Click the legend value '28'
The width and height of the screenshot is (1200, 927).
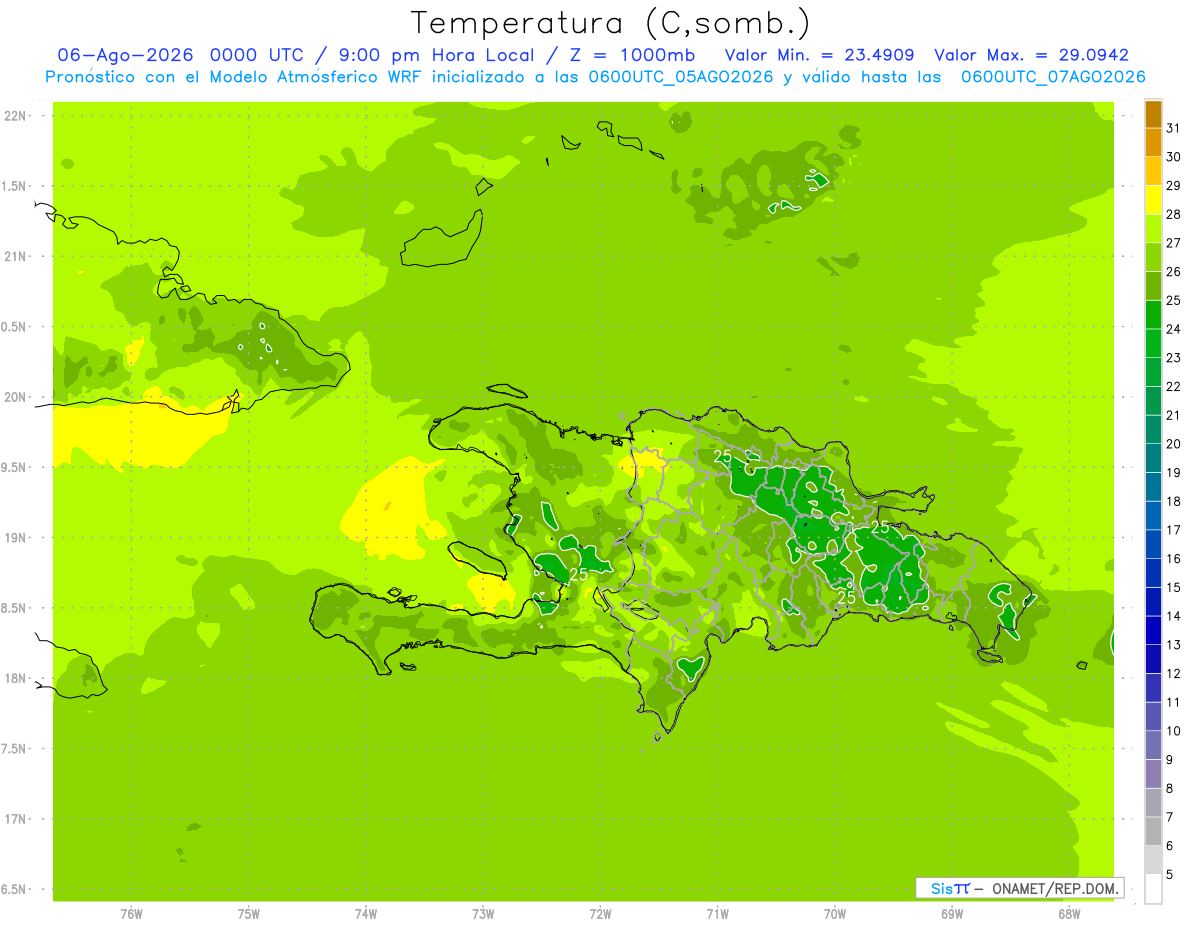[1174, 215]
